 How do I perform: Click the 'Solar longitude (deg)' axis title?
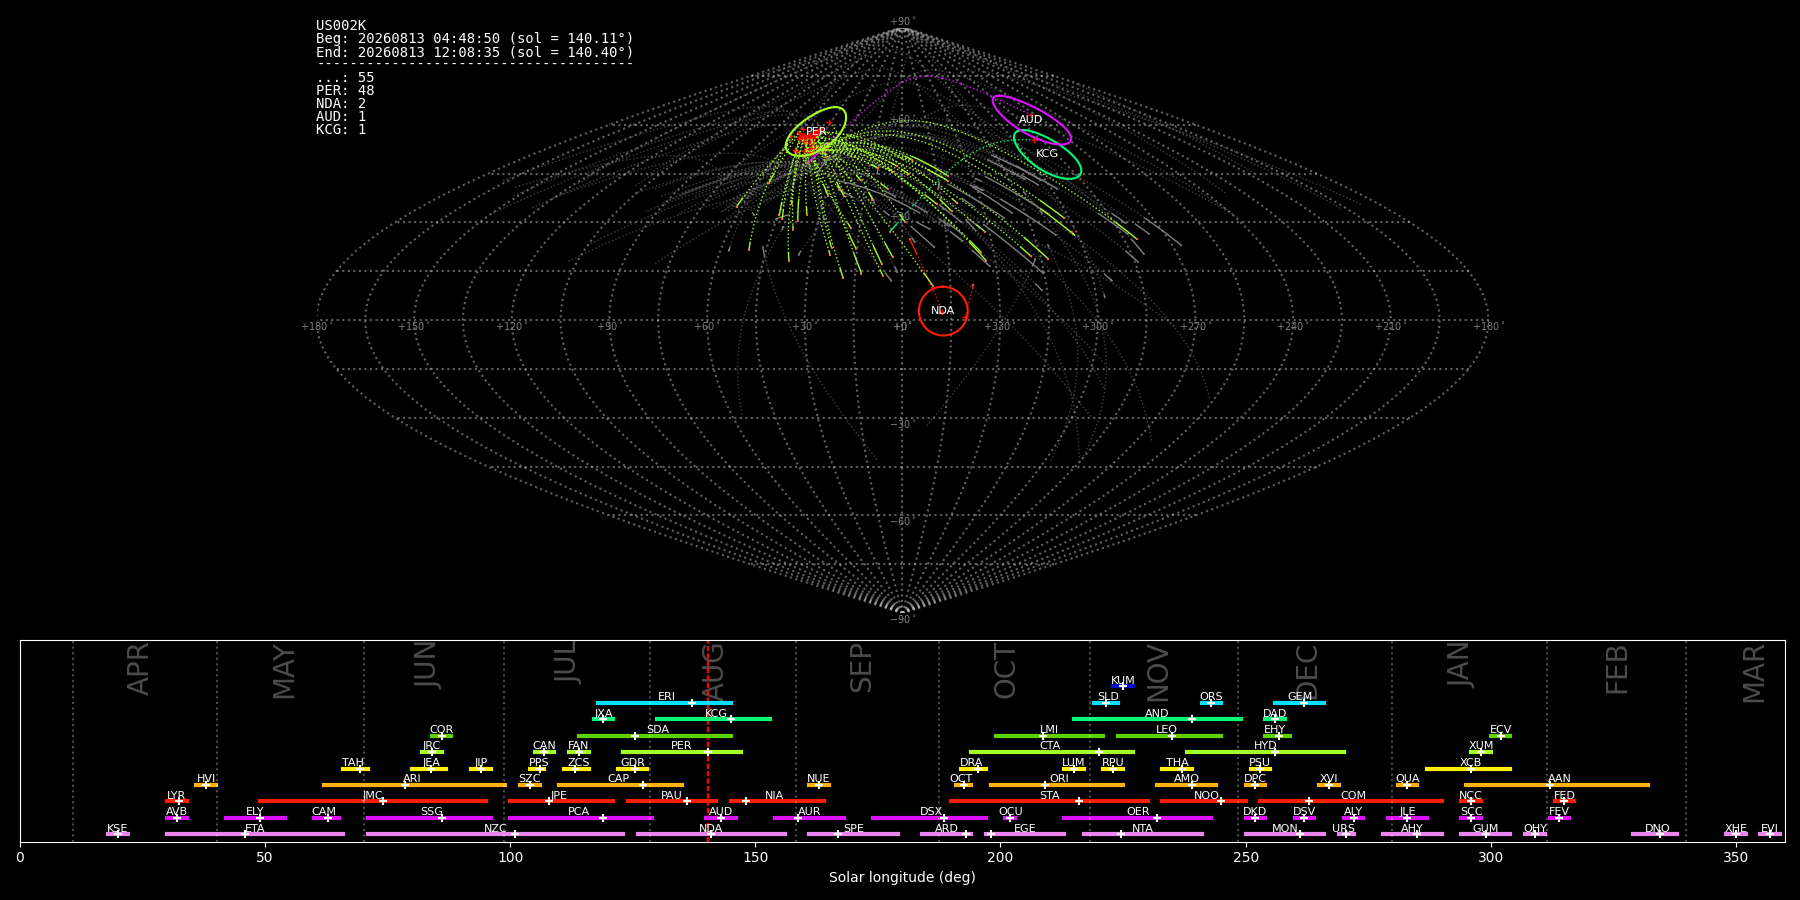tap(902, 877)
